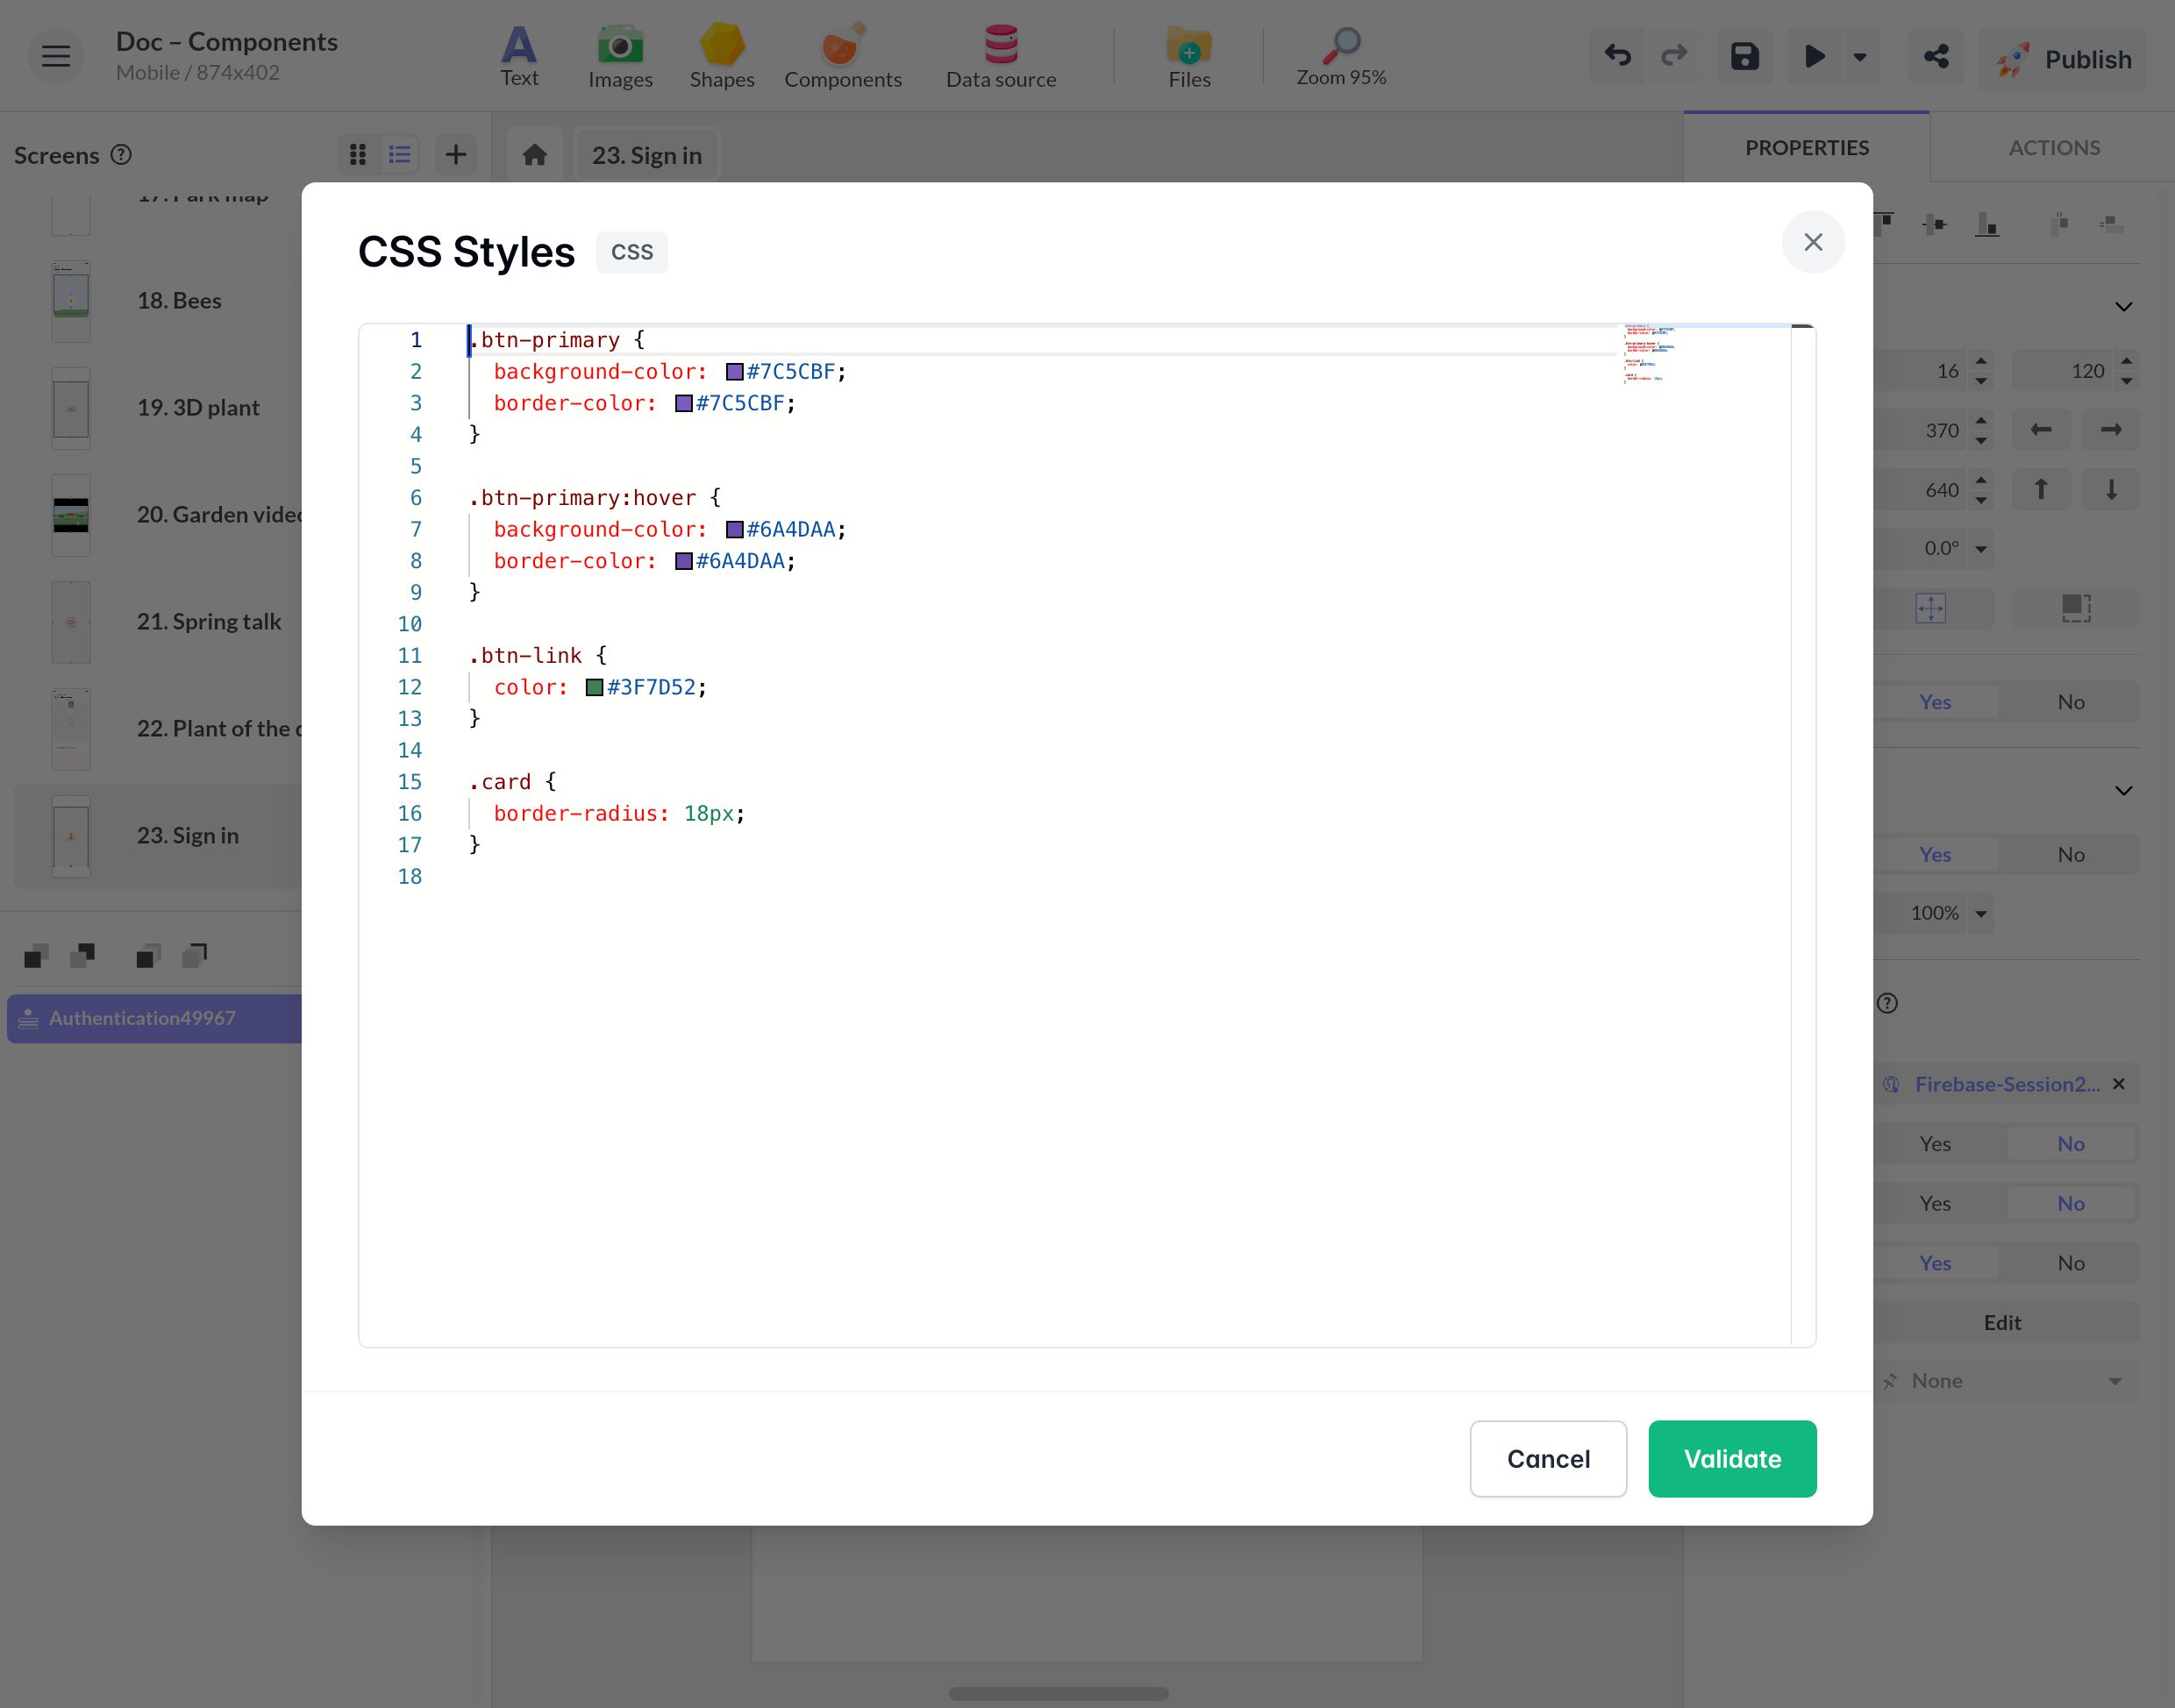The image size is (2175, 1708).
Task: Add a new screen with plus
Action: [456, 155]
